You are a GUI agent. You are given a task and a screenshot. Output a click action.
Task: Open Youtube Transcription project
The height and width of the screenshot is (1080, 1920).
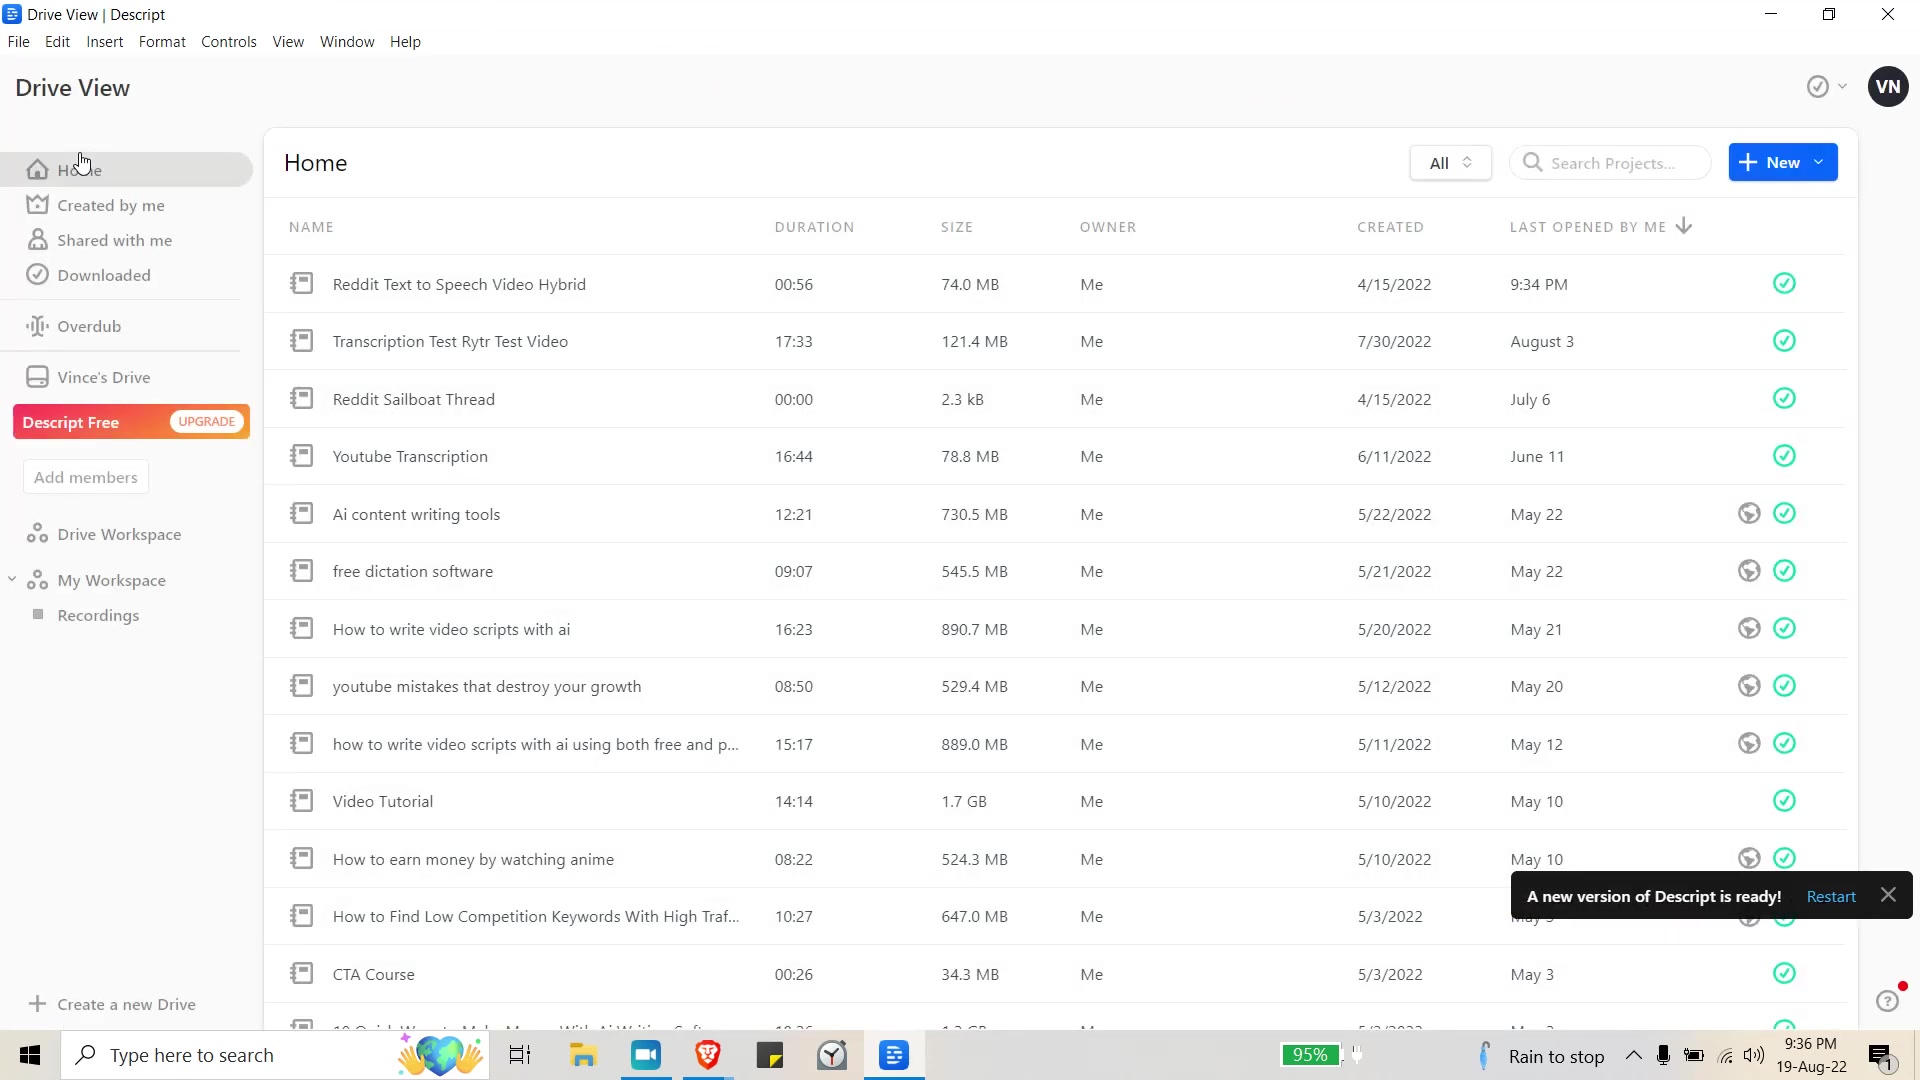pyautogui.click(x=410, y=456)
